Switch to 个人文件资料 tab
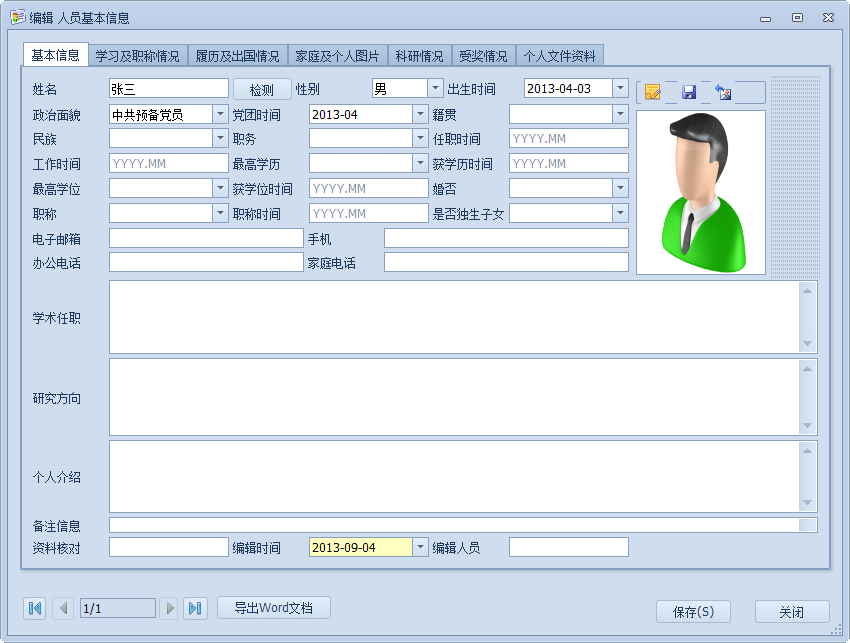Screen dimensions: 850x643 (559, 56)
